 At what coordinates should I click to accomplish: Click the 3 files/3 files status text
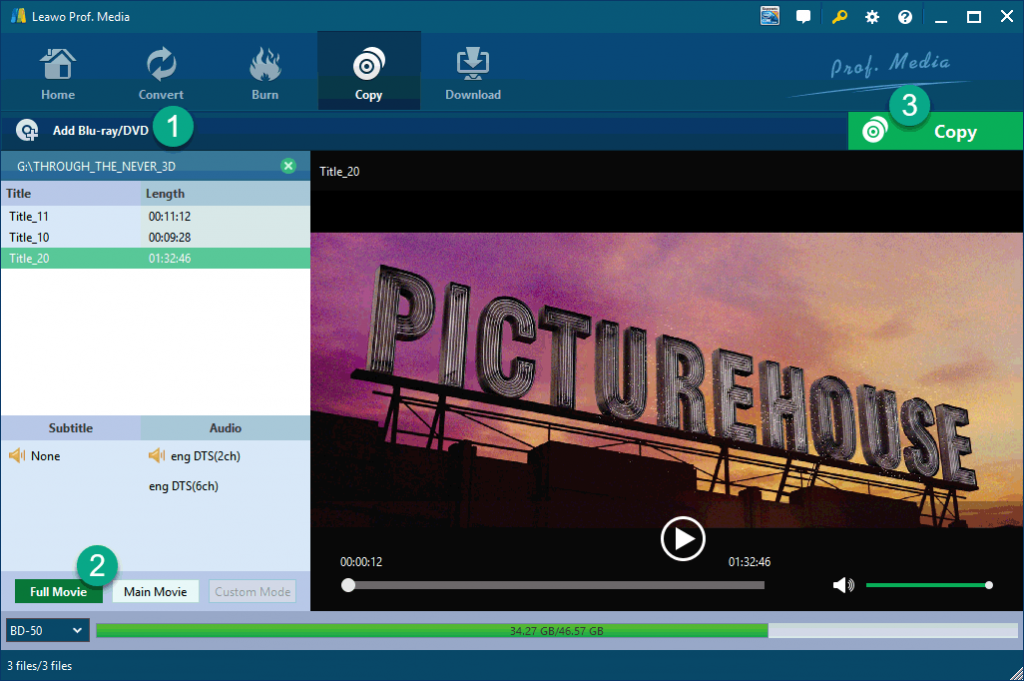[x=39, y=666]
